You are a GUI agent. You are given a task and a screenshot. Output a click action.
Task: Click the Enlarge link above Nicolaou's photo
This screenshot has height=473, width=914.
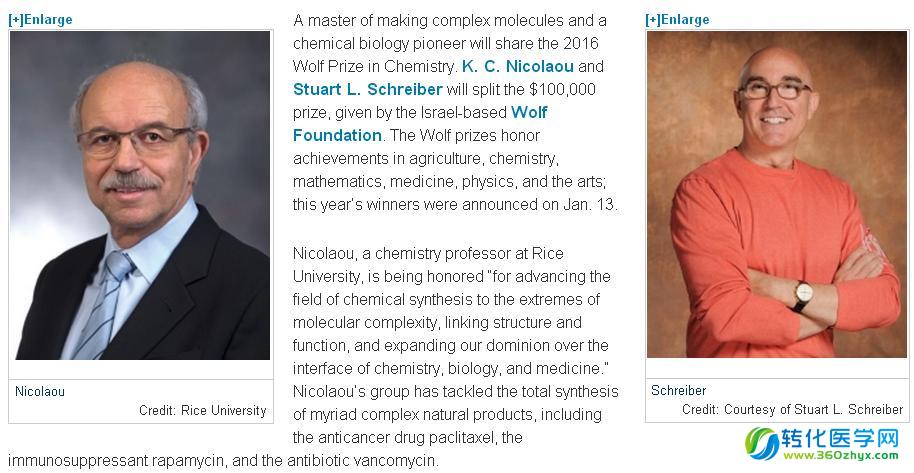coord(41,19)
